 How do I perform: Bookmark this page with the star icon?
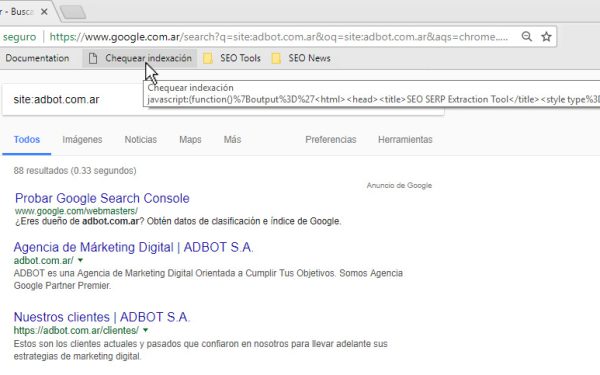click(546, 37)
